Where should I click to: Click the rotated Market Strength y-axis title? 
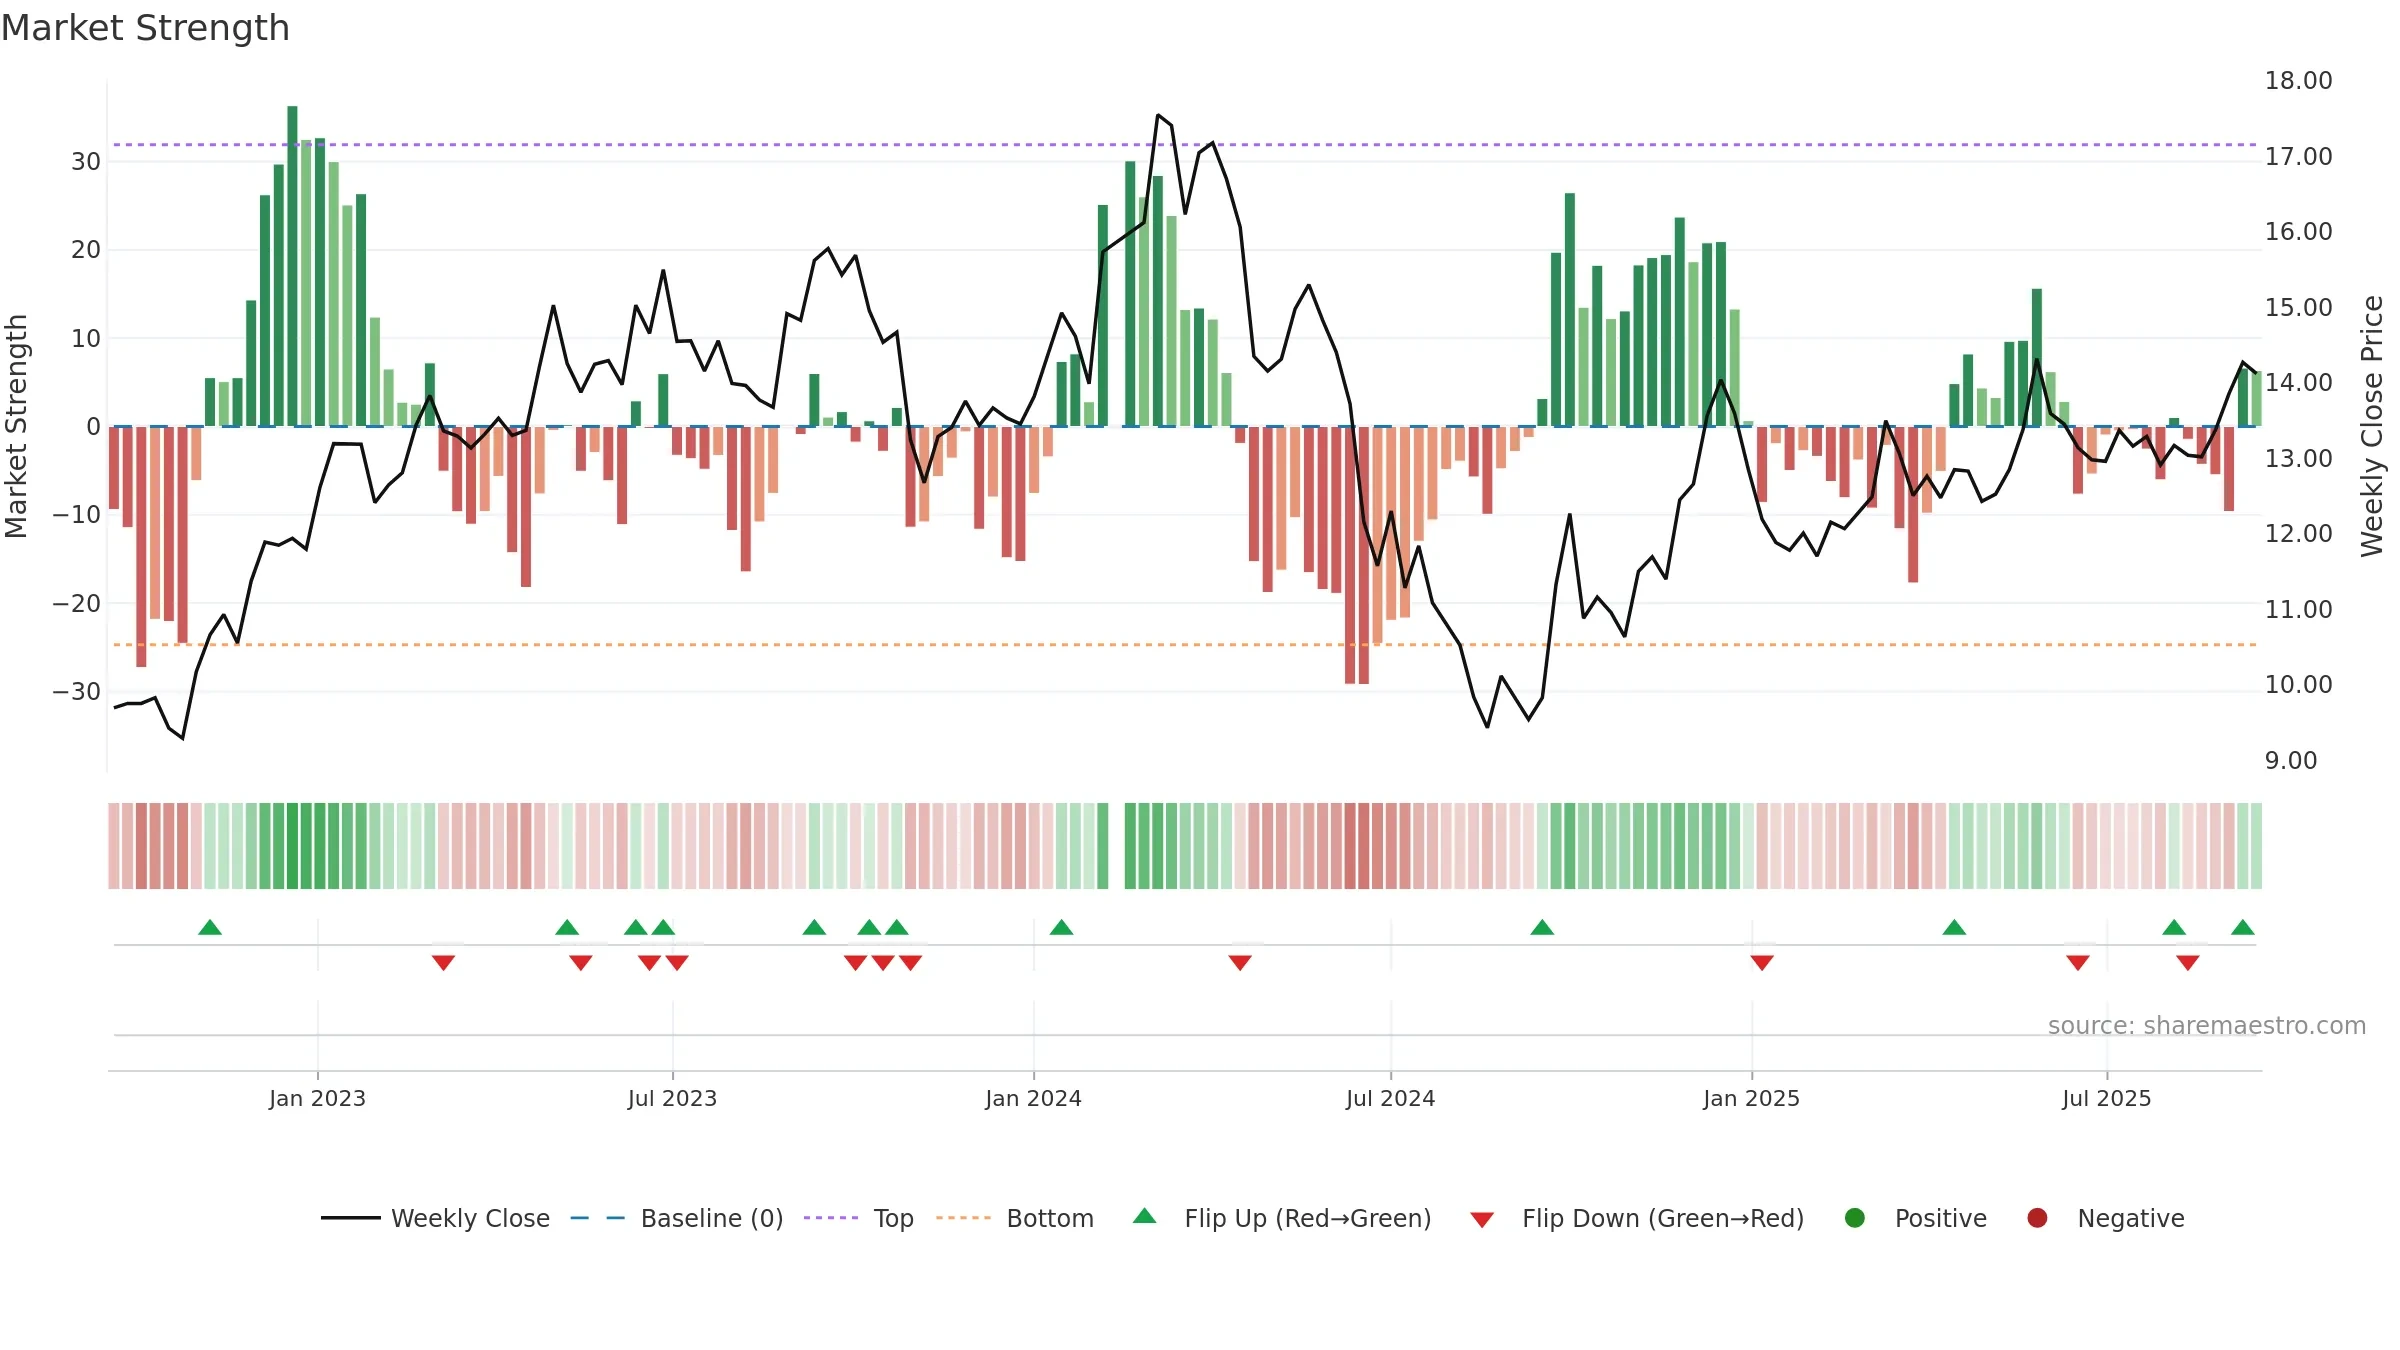click(16, 426)
